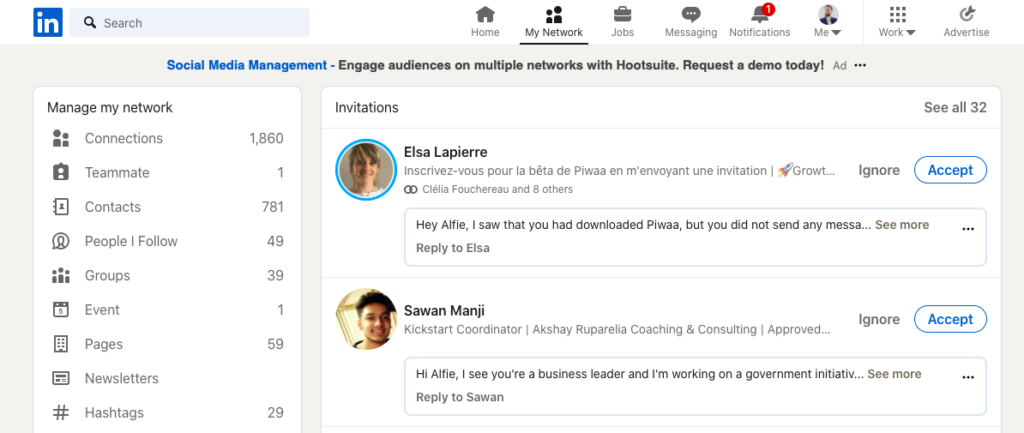The image size is (1024, 433).
Task: Open Connections list in sidebar
Action: pyautogui.click(x=123, y=138)
